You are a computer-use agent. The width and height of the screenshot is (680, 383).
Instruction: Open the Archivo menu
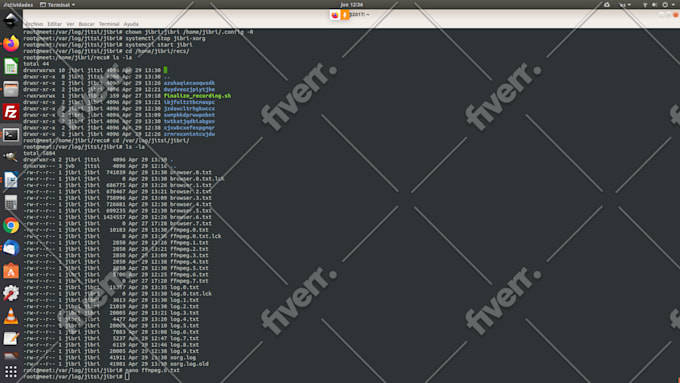[x=34, y=24]
